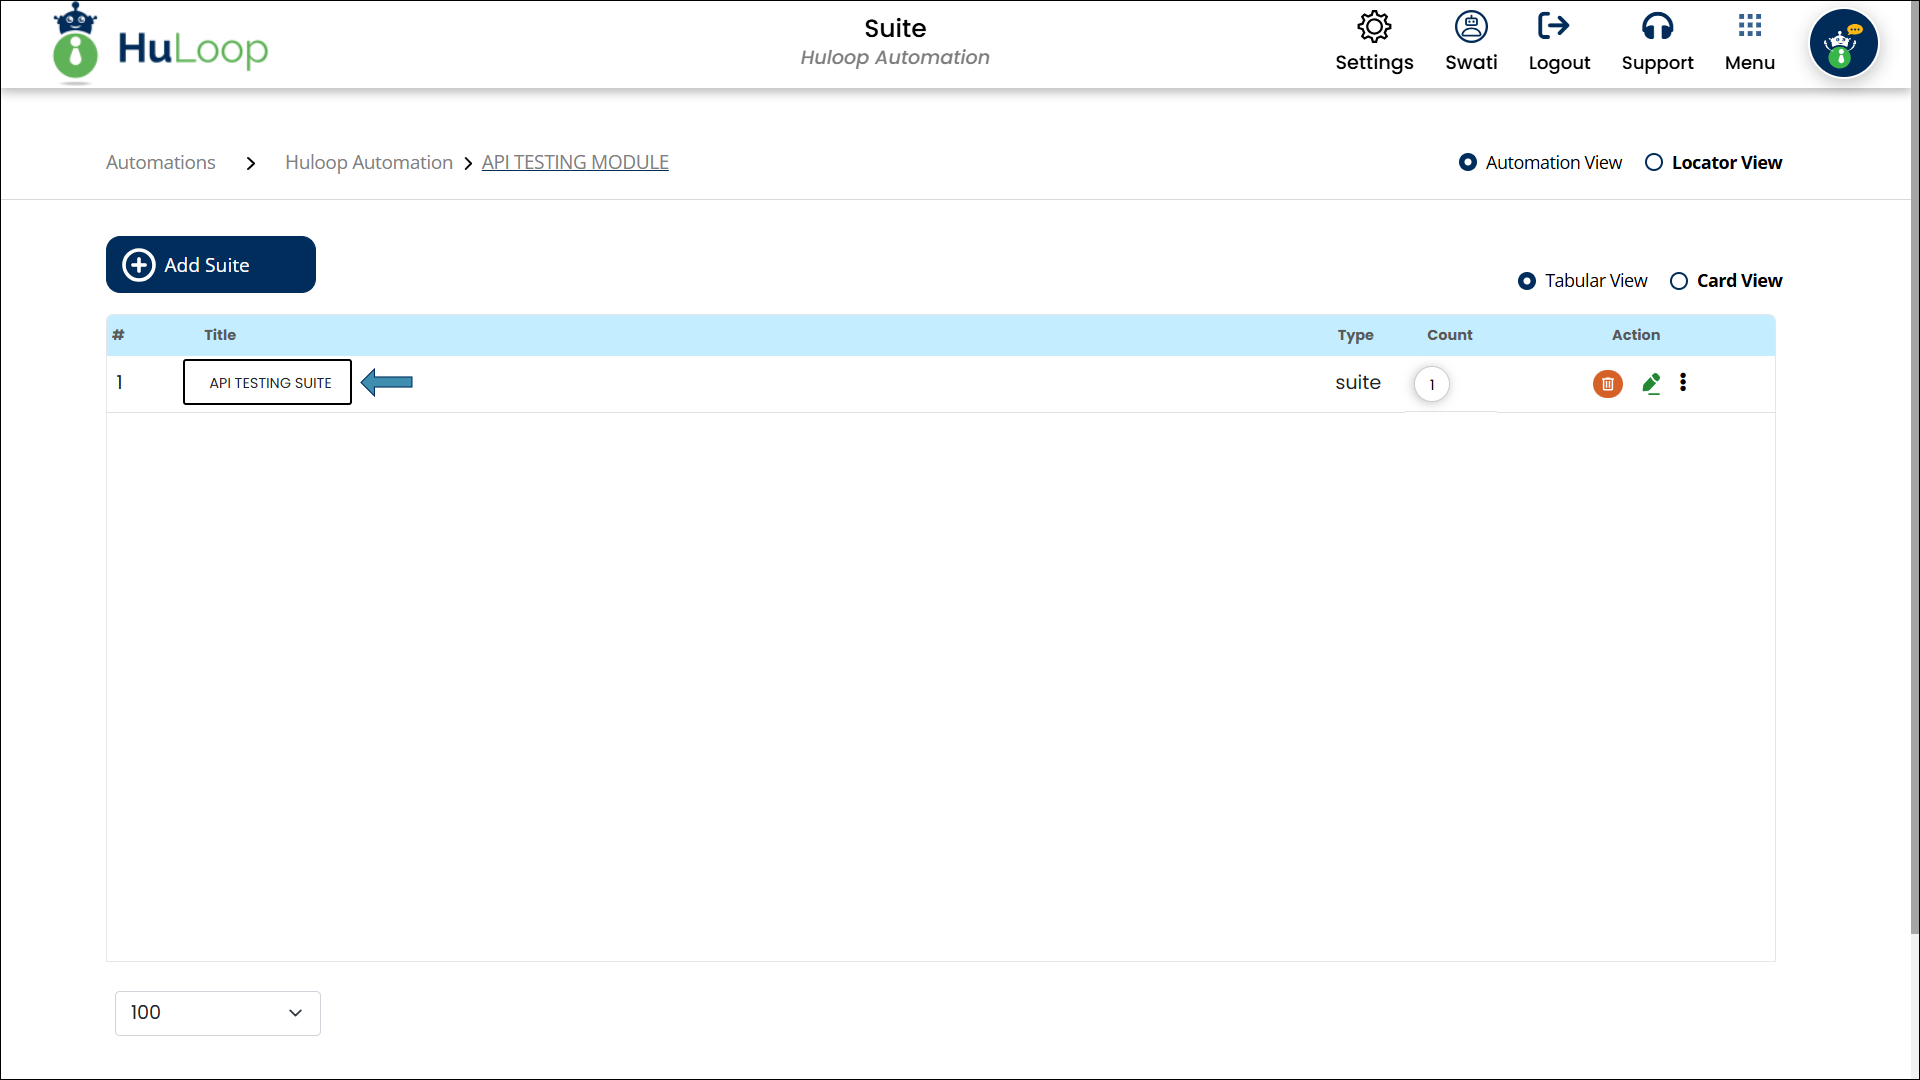
Task: Open the Settings gear icon
Action: [x=1374, y=27]
